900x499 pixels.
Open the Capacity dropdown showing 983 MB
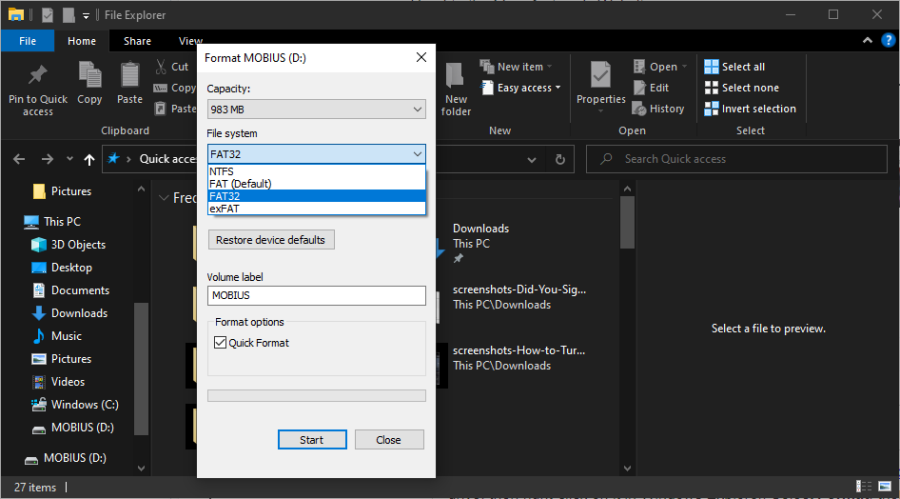(x=316, y=109)
